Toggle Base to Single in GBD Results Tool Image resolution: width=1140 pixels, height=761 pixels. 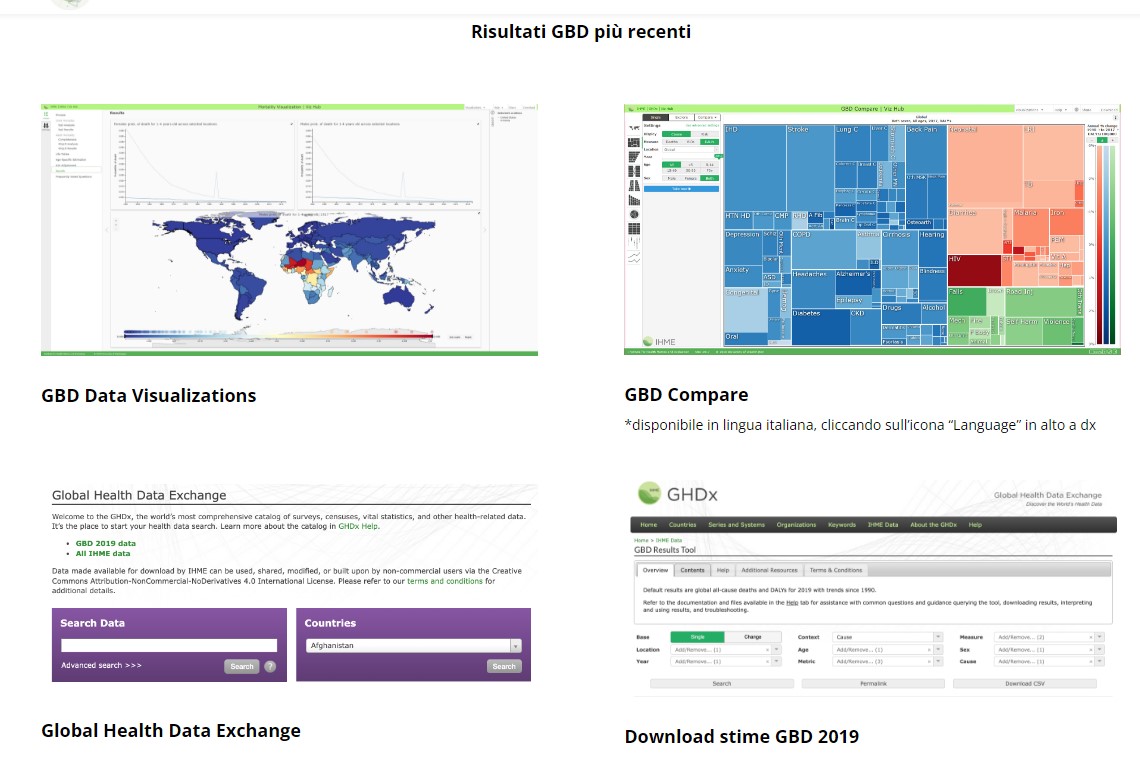click(696, 637)
